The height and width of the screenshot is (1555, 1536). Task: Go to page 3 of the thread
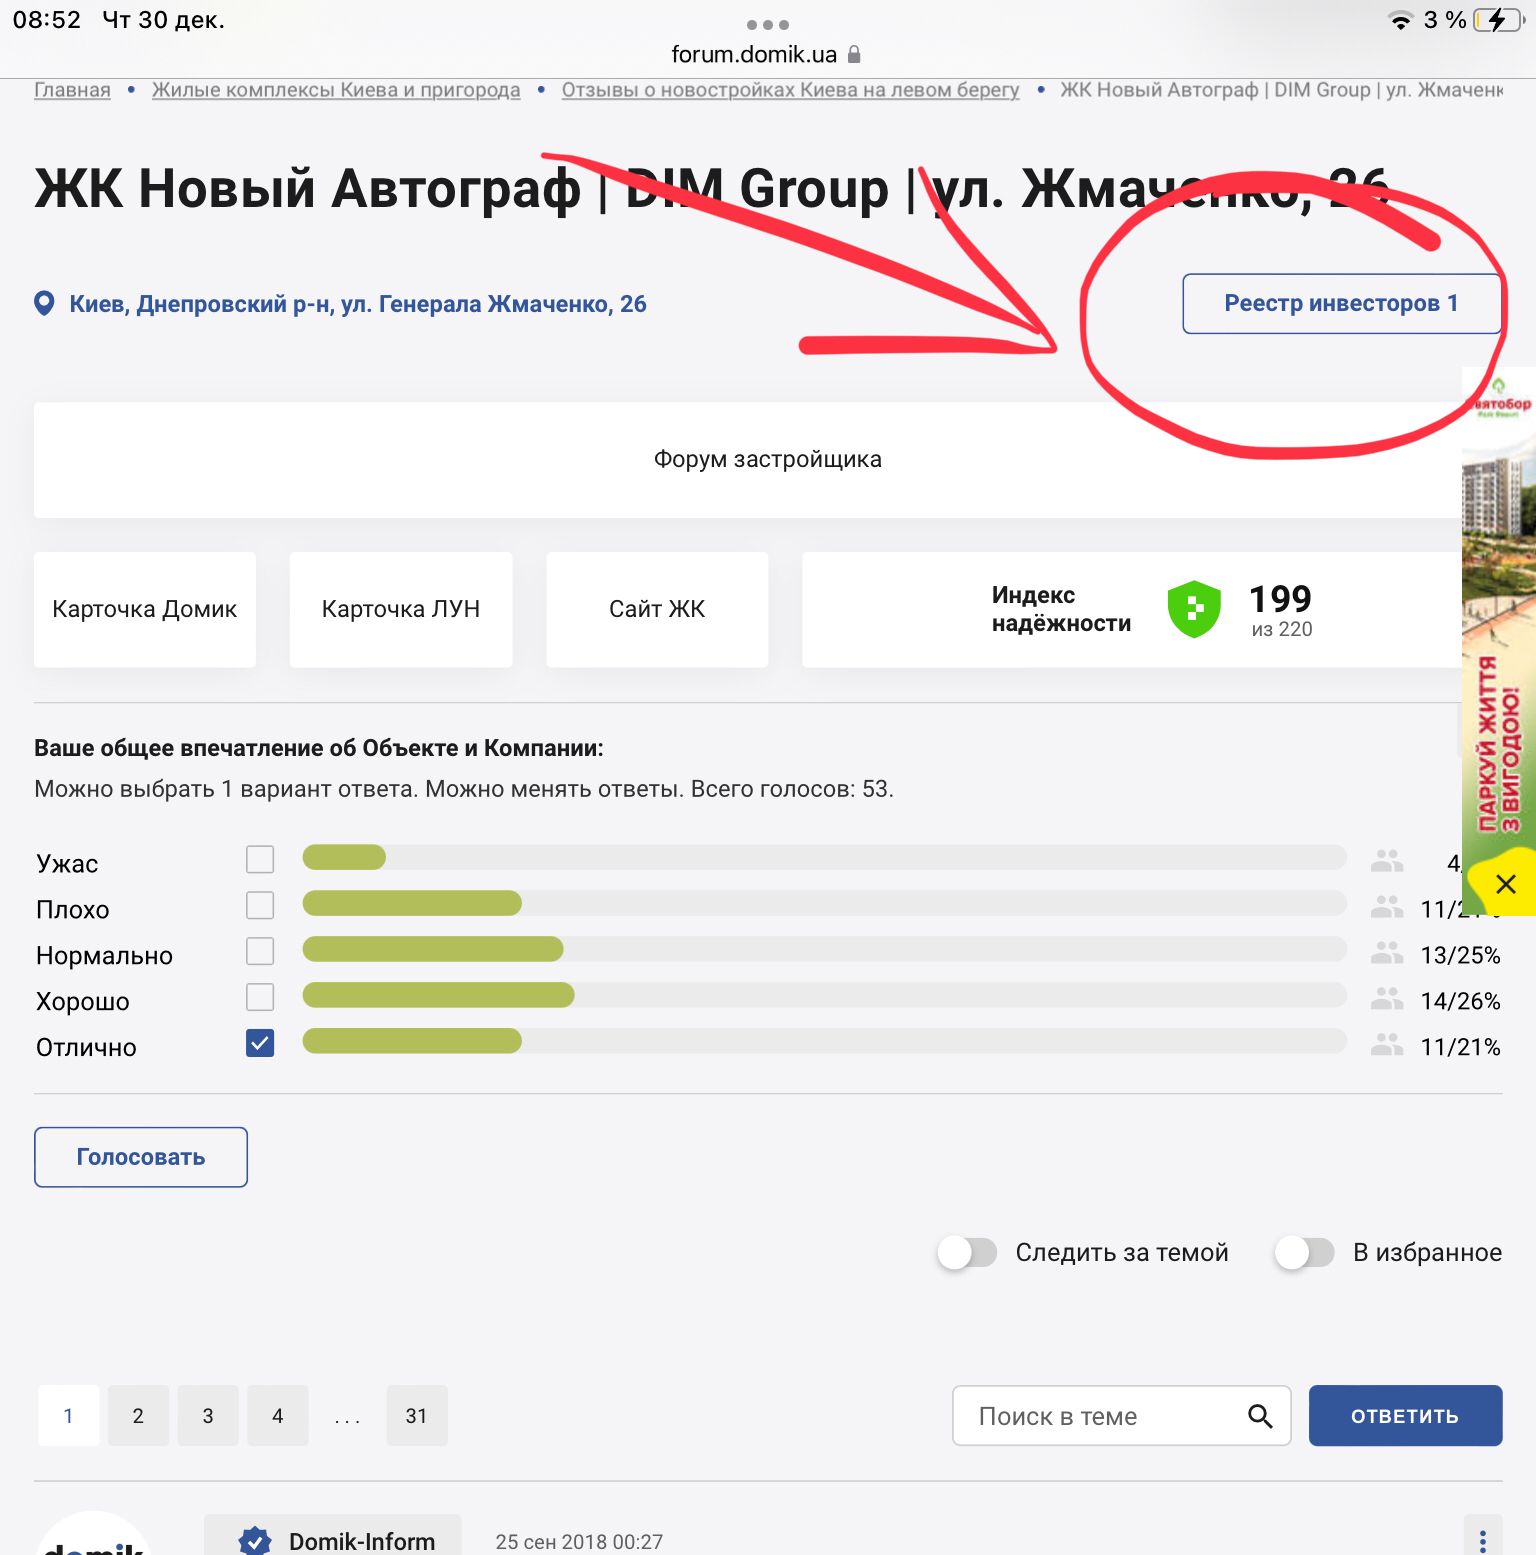coord(208,1415)
